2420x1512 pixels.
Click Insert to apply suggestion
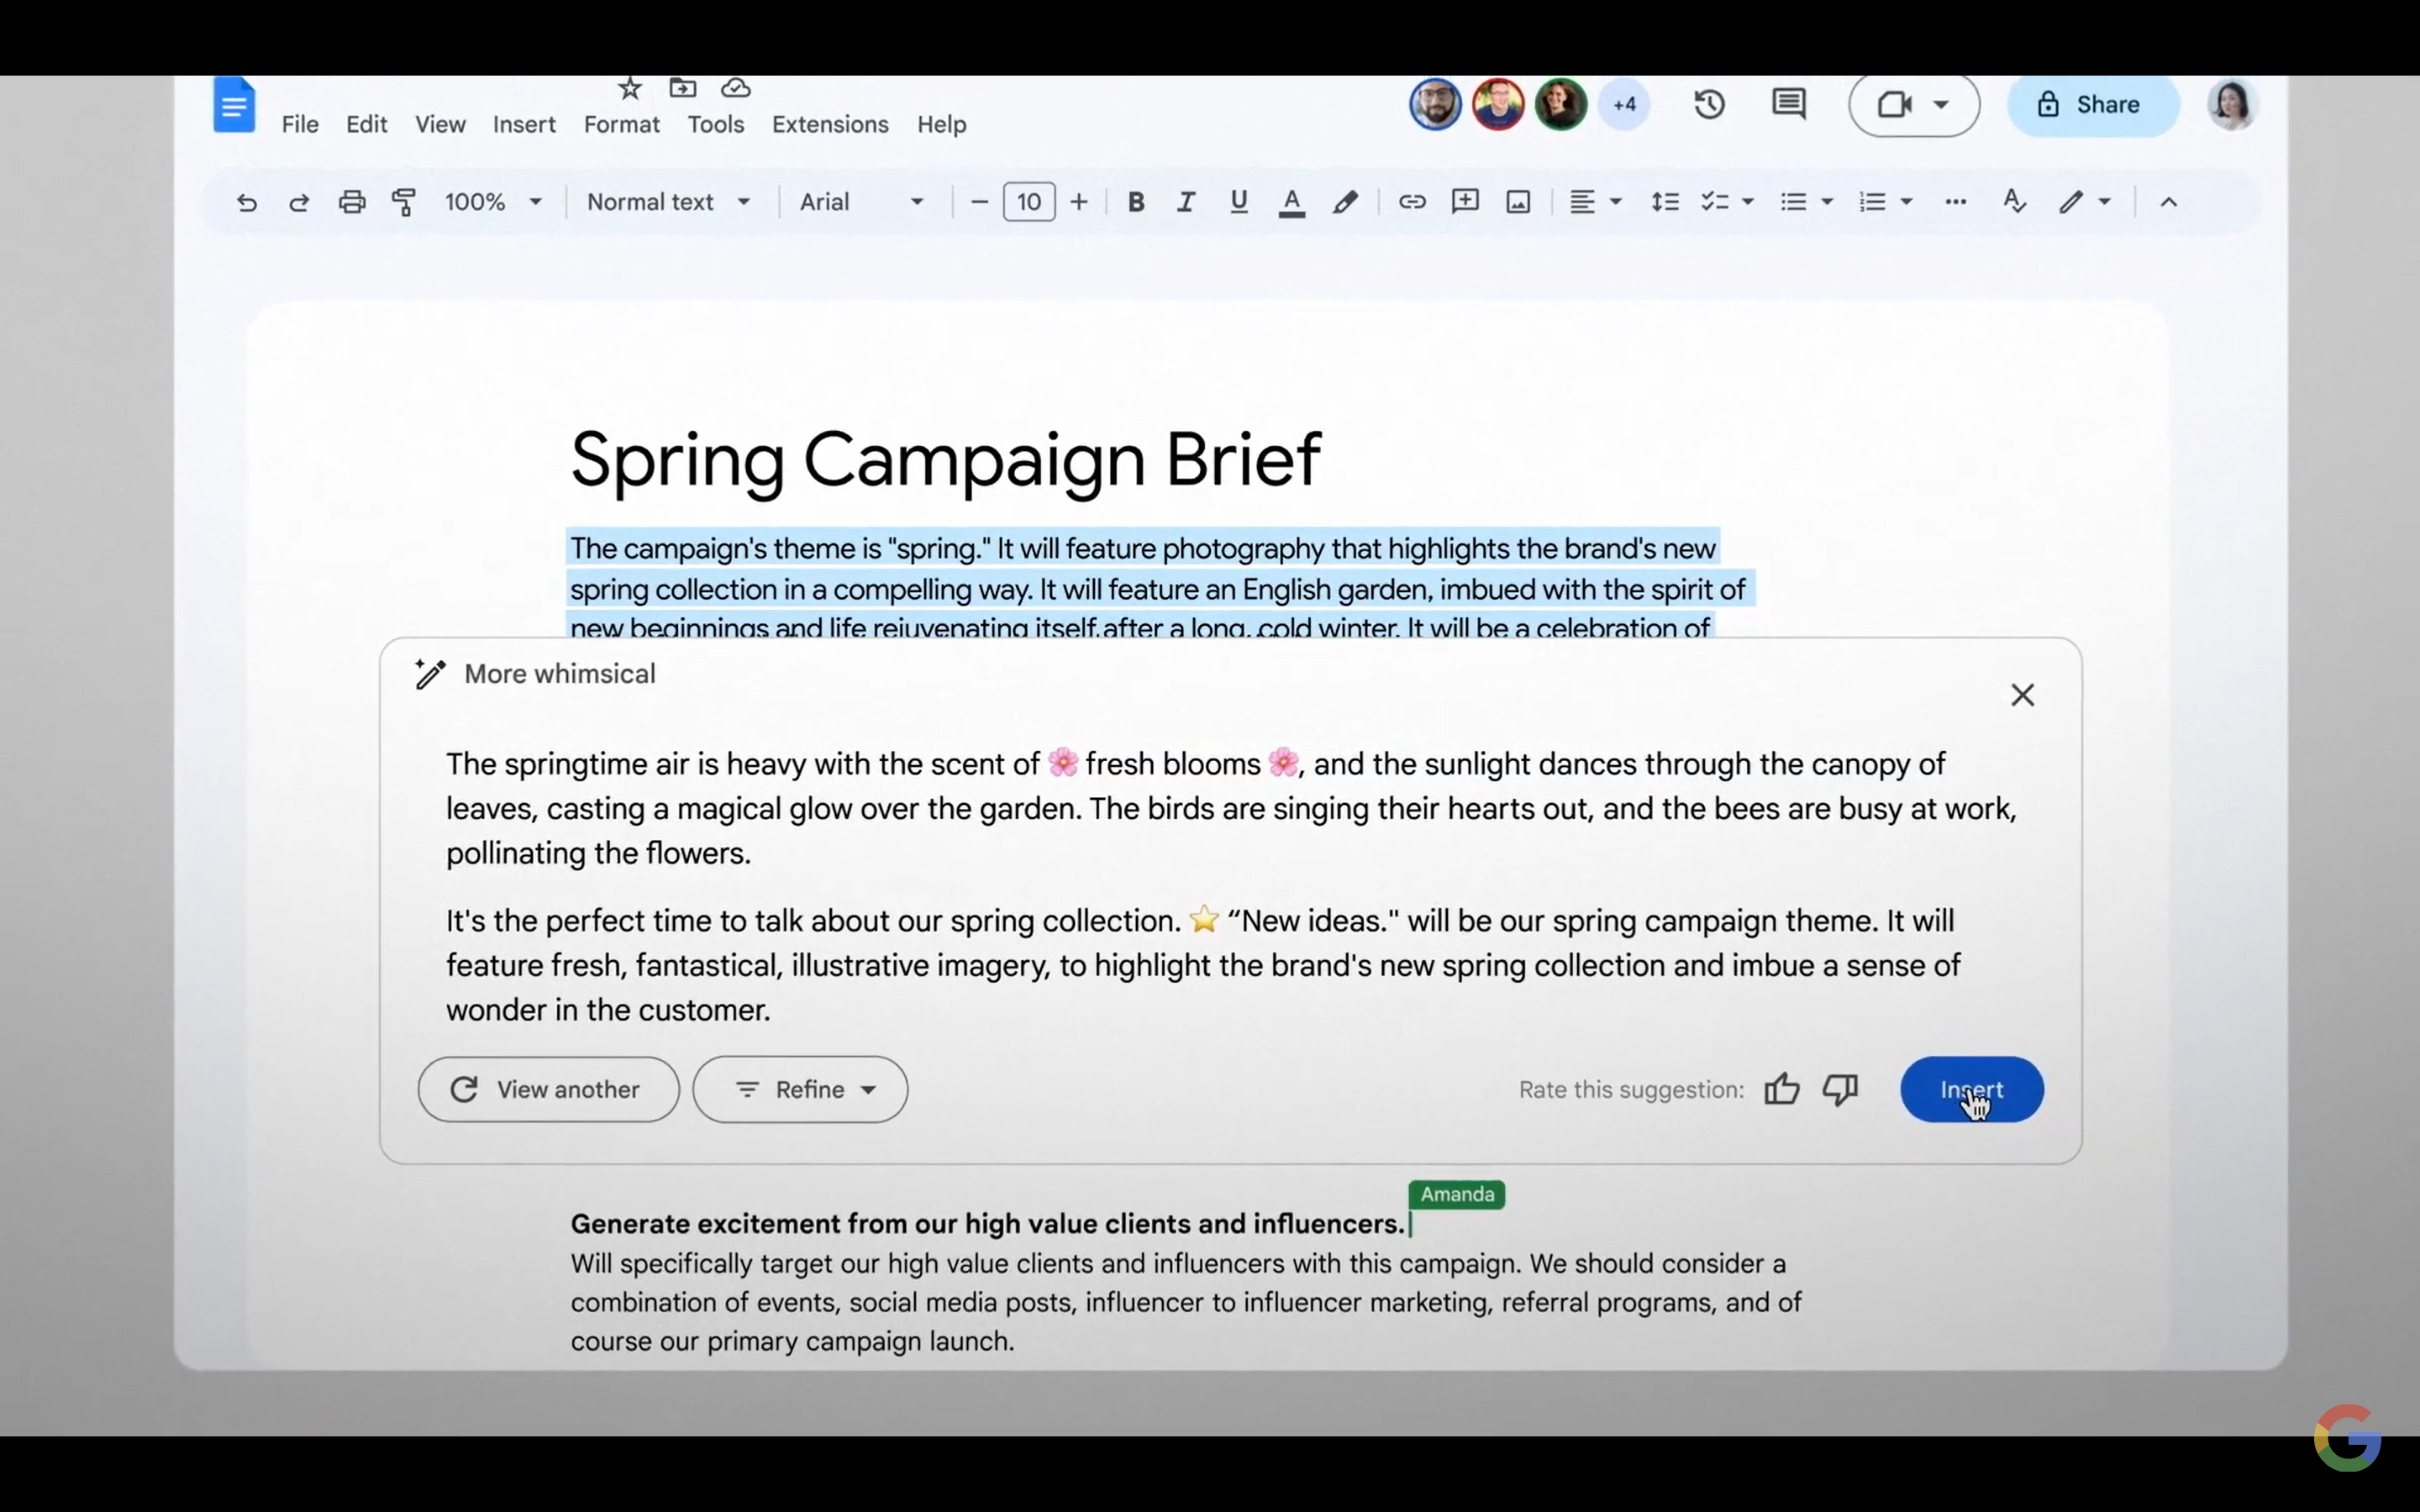pyautogui.click(x=1970, y=1089)
